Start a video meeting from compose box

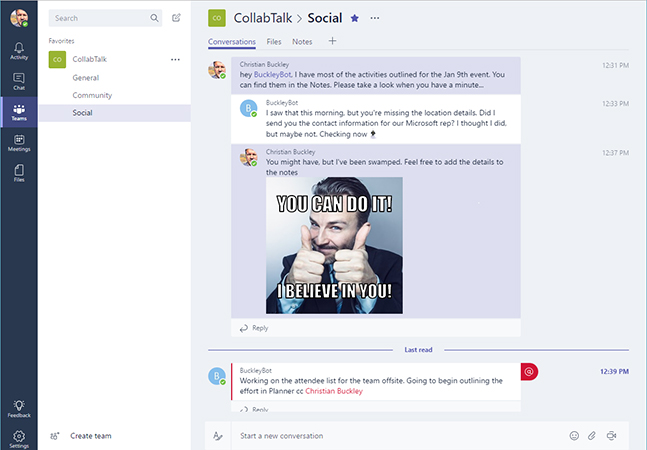click(612, 436)
